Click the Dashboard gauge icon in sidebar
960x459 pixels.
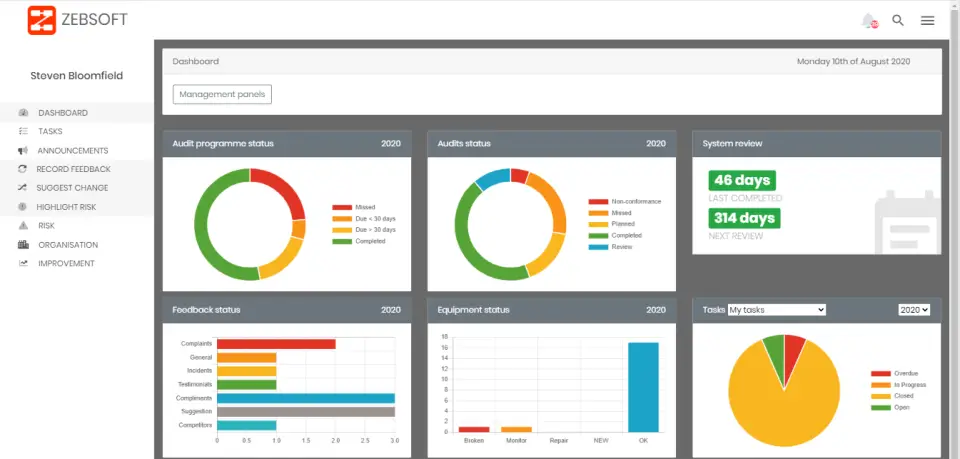[23, 113]
